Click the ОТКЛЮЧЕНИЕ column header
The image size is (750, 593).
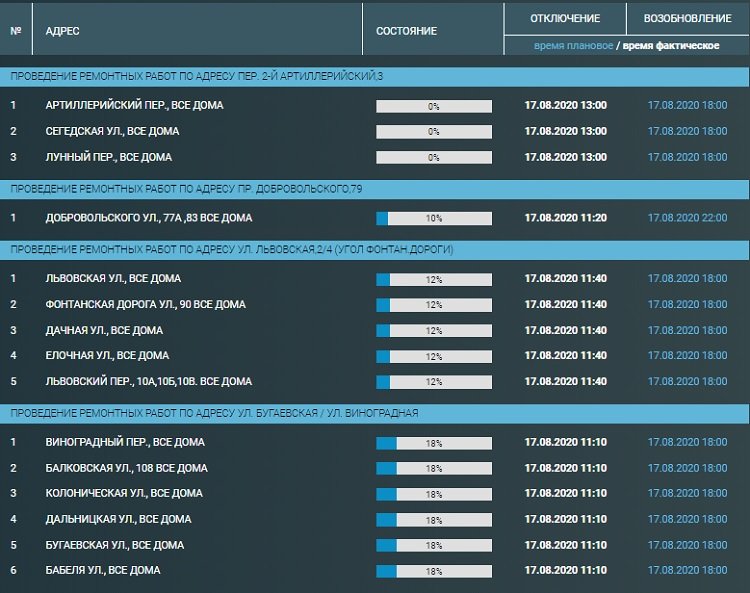pyautogui.click(x=565, y=18)
